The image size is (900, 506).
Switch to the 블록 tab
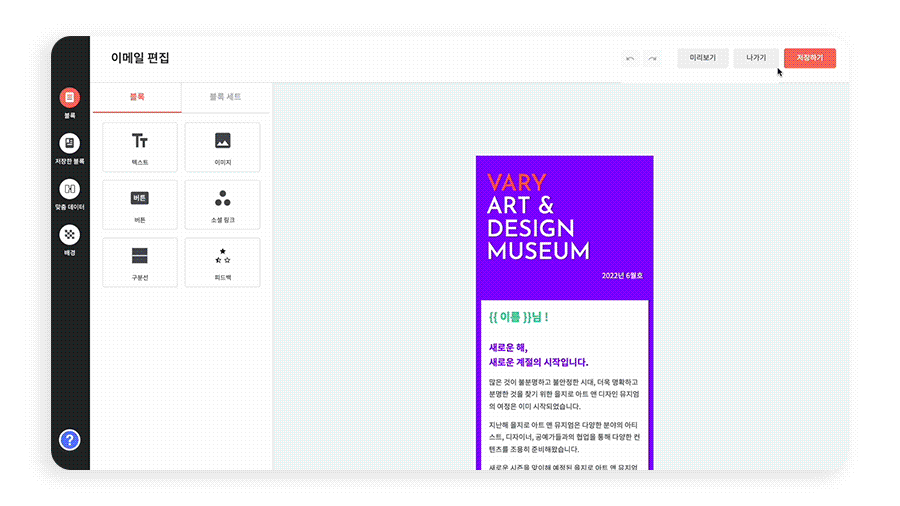pos(137,97)
